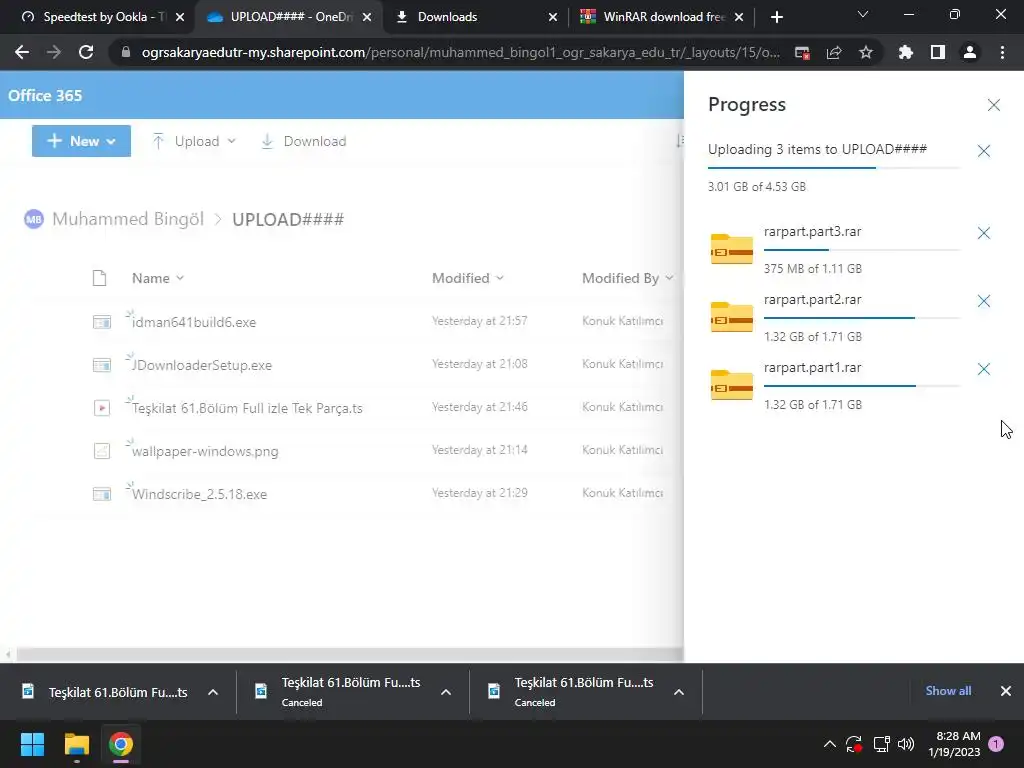This screenshot has width=1024, height=768.
Task: Click the Office 365 header link
Action: (x=45, y=95)
